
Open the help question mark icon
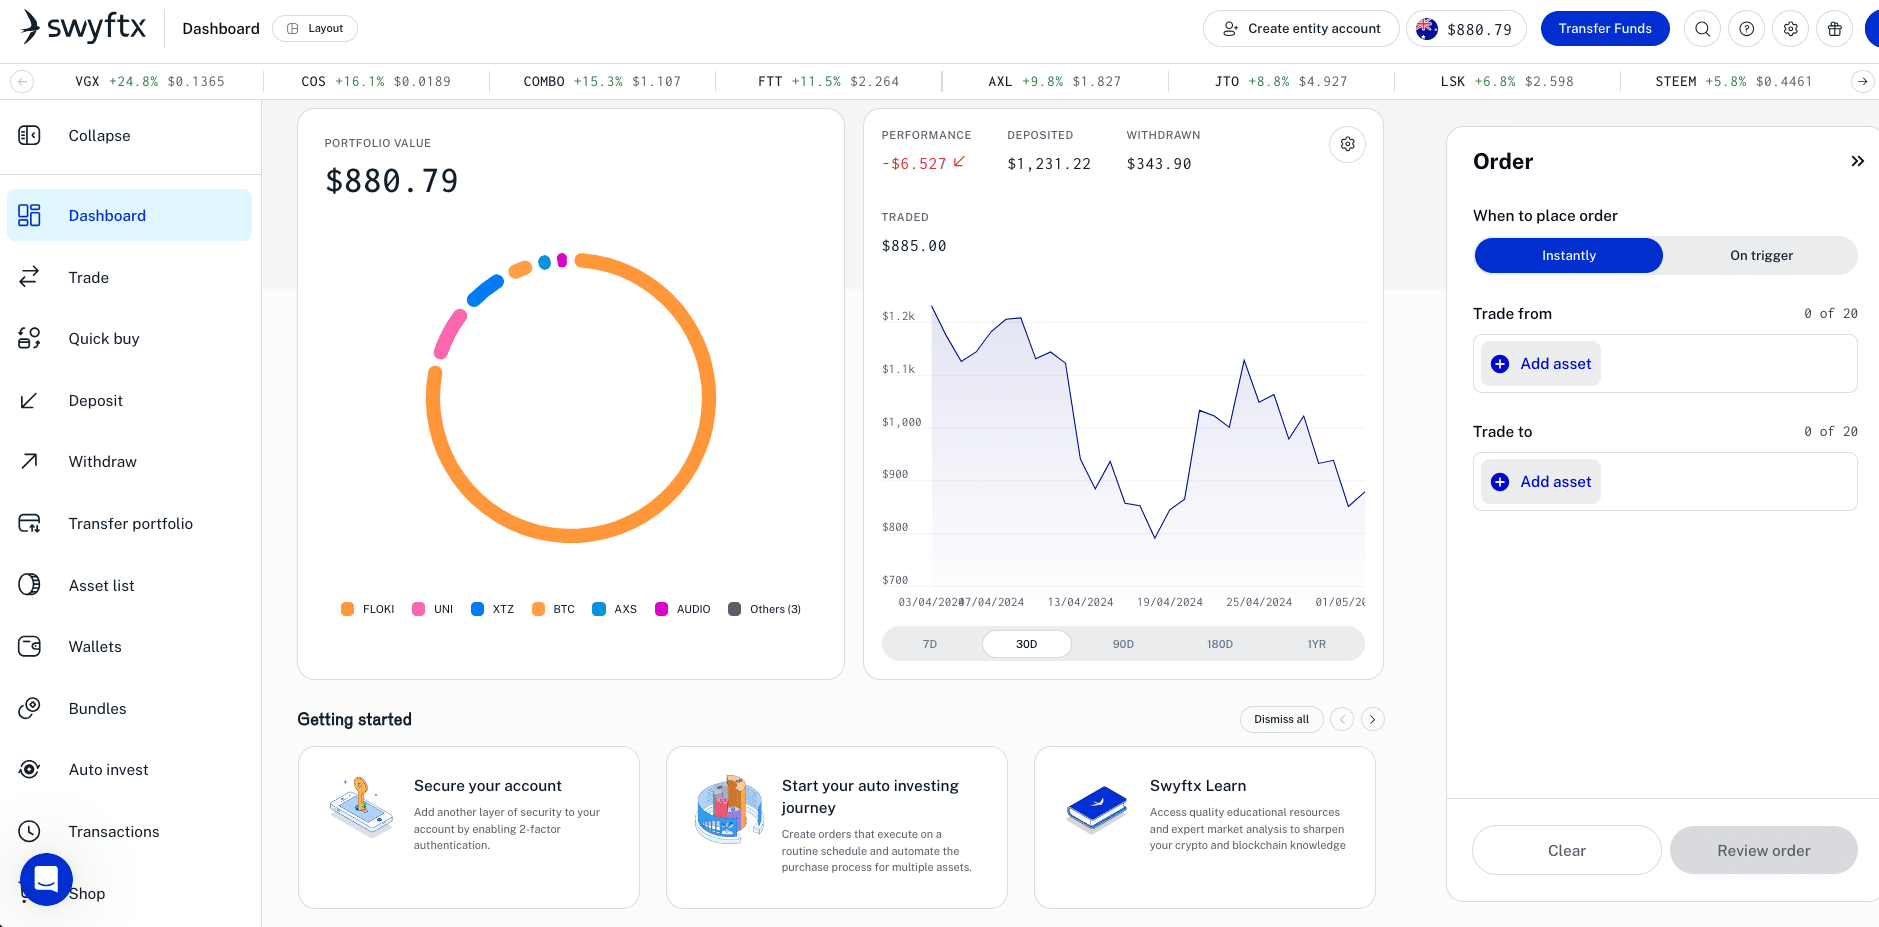(1746, 29)
